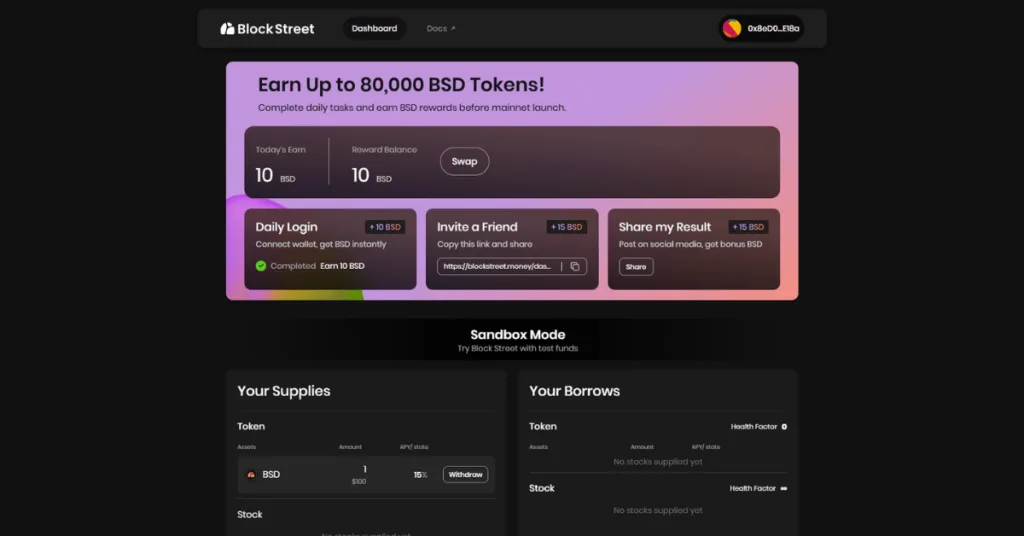Click the Reward Balance label
This screenshot has width=1024, height=536.
(x=384, y=150)
